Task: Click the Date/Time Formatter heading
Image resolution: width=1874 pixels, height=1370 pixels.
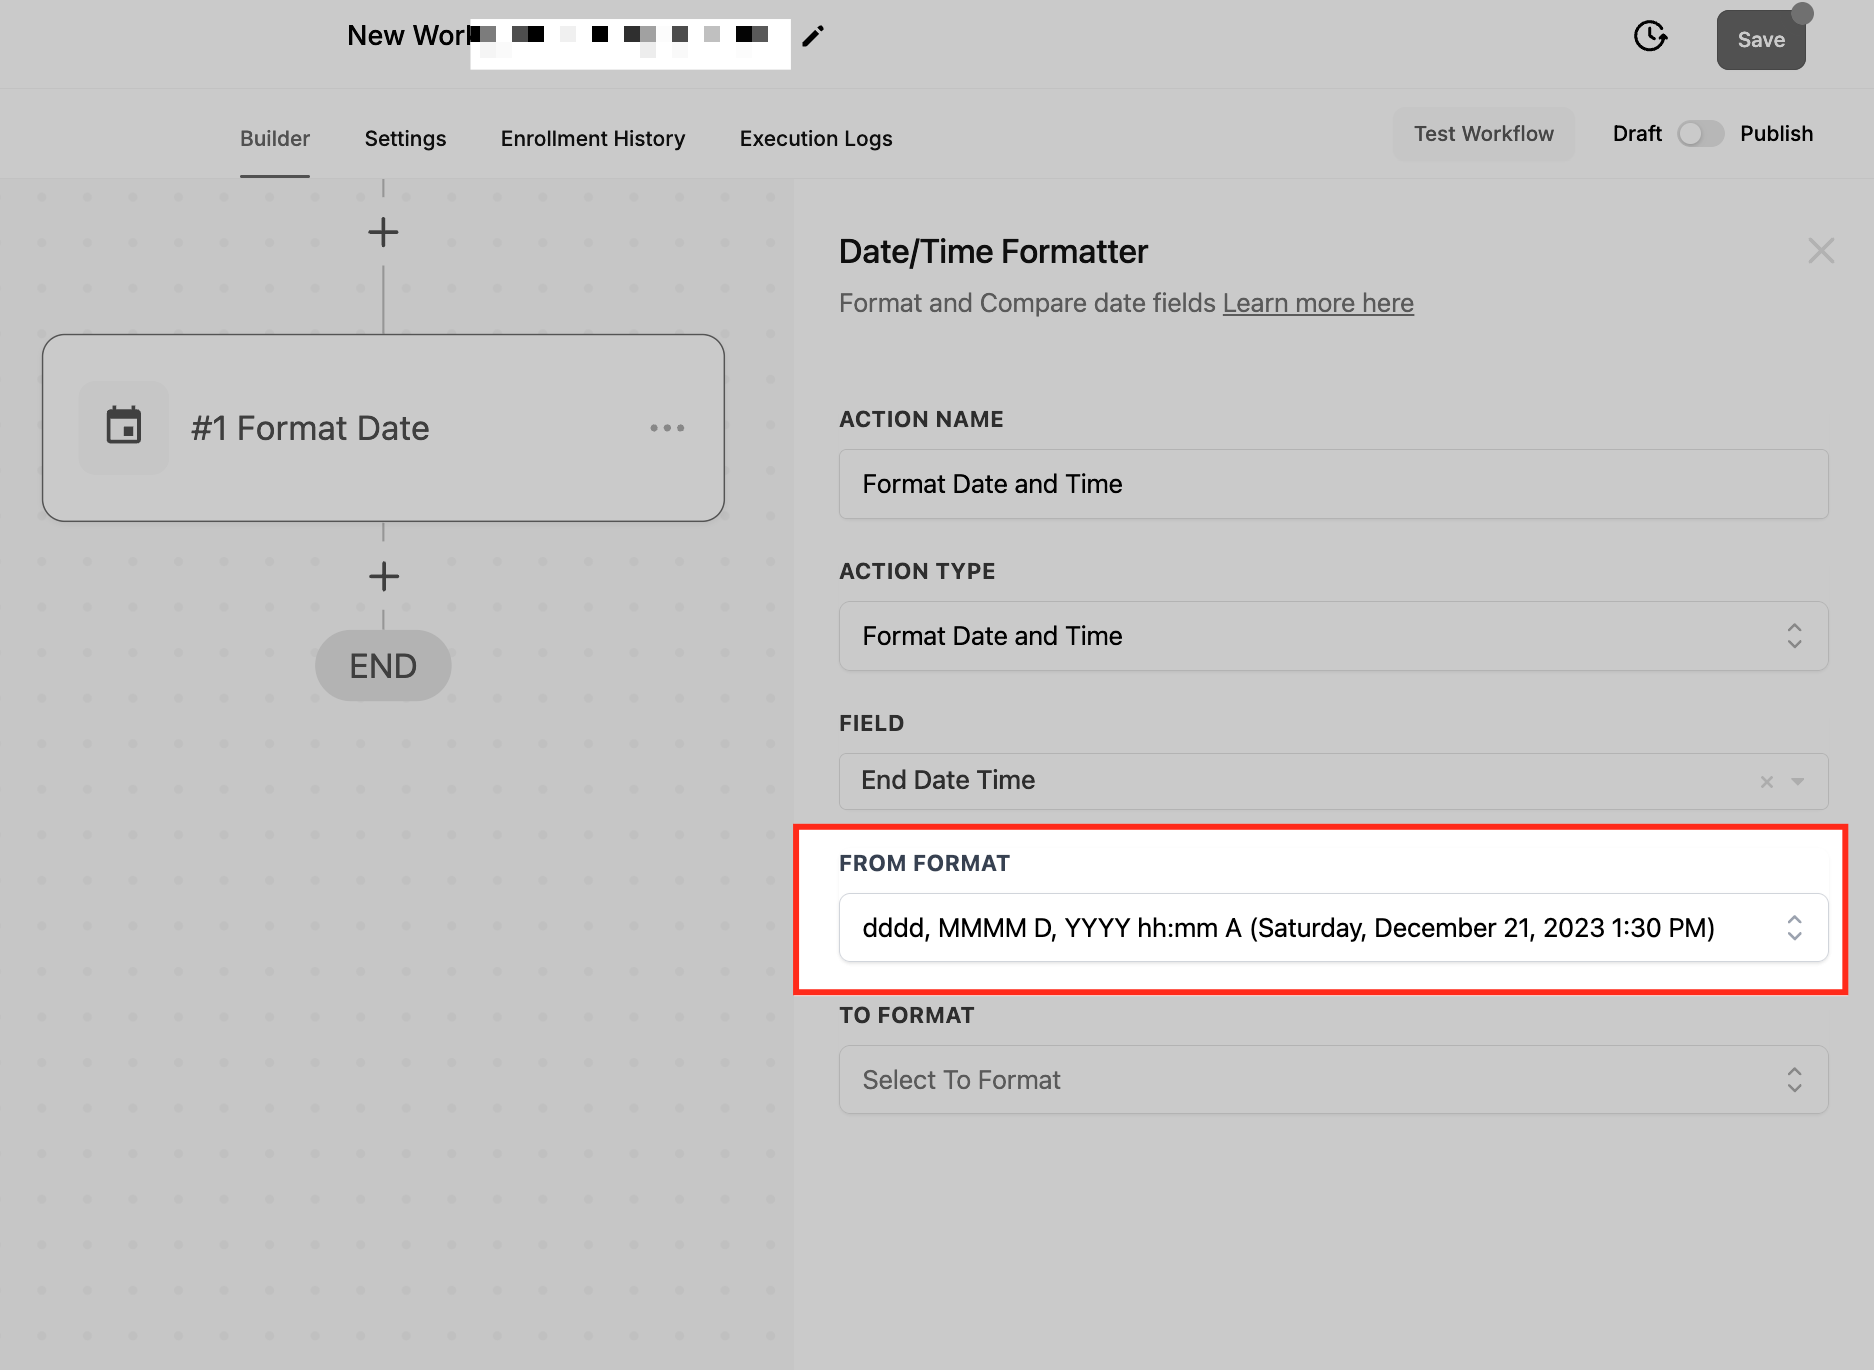Action: [993, 252]
